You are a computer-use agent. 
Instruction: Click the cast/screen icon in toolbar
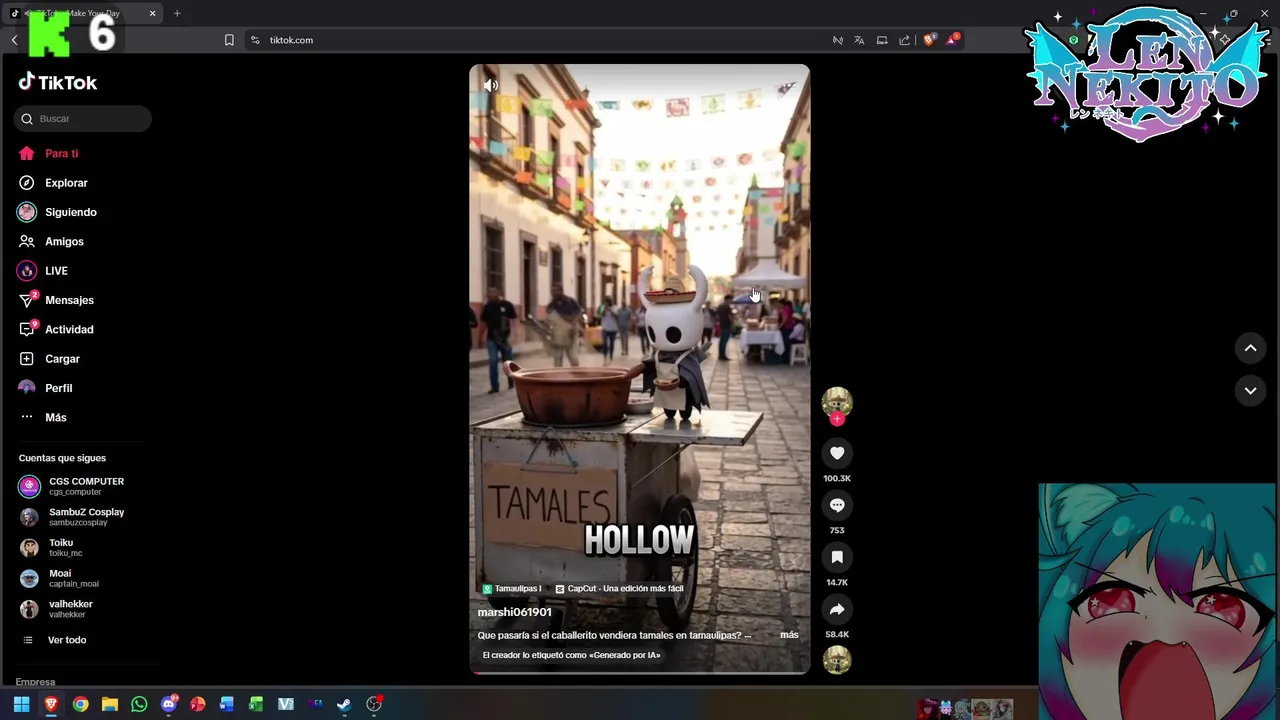pyautogui.click(x=882, y=40)
